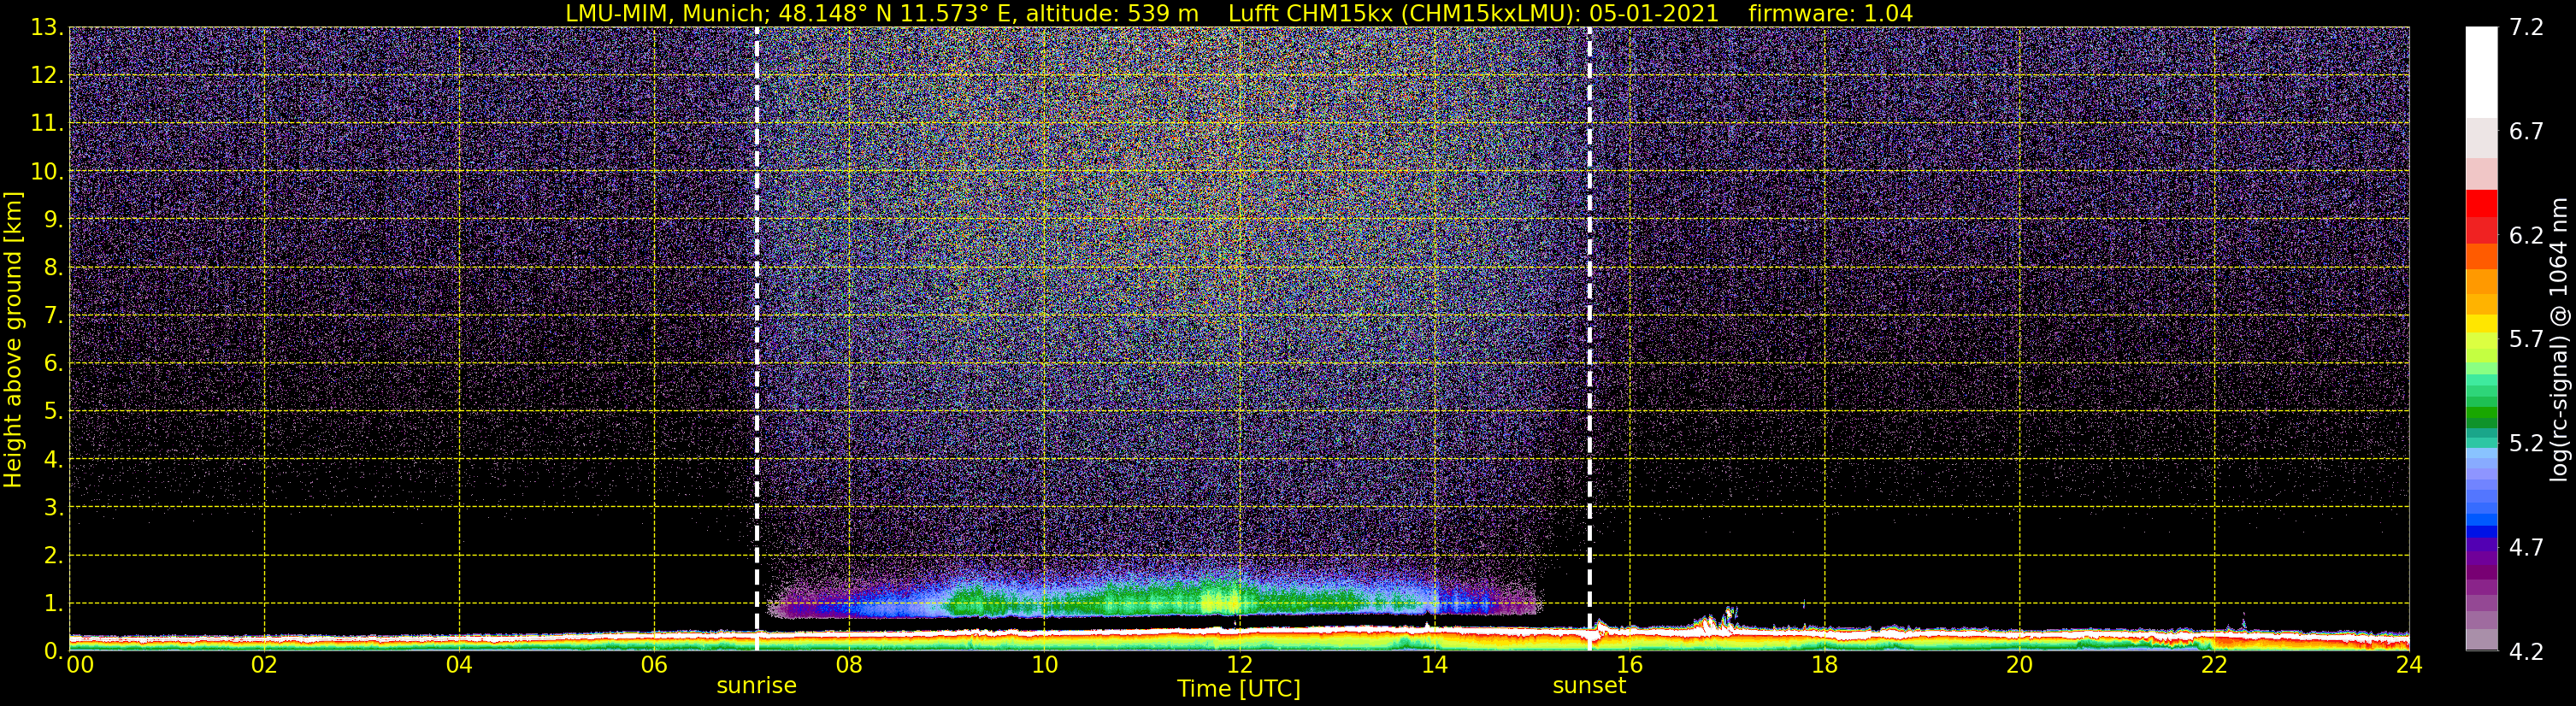
Task: Click the 'sunrise' label below the time axis
Action: [756, 686]
